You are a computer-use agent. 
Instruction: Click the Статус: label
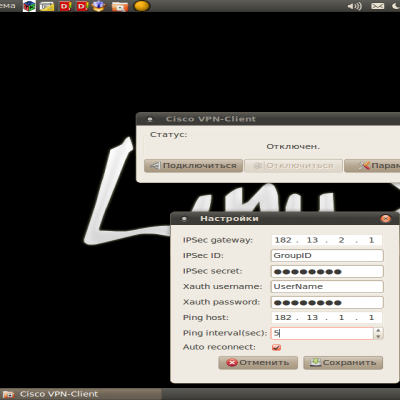[x=169, y=135]
